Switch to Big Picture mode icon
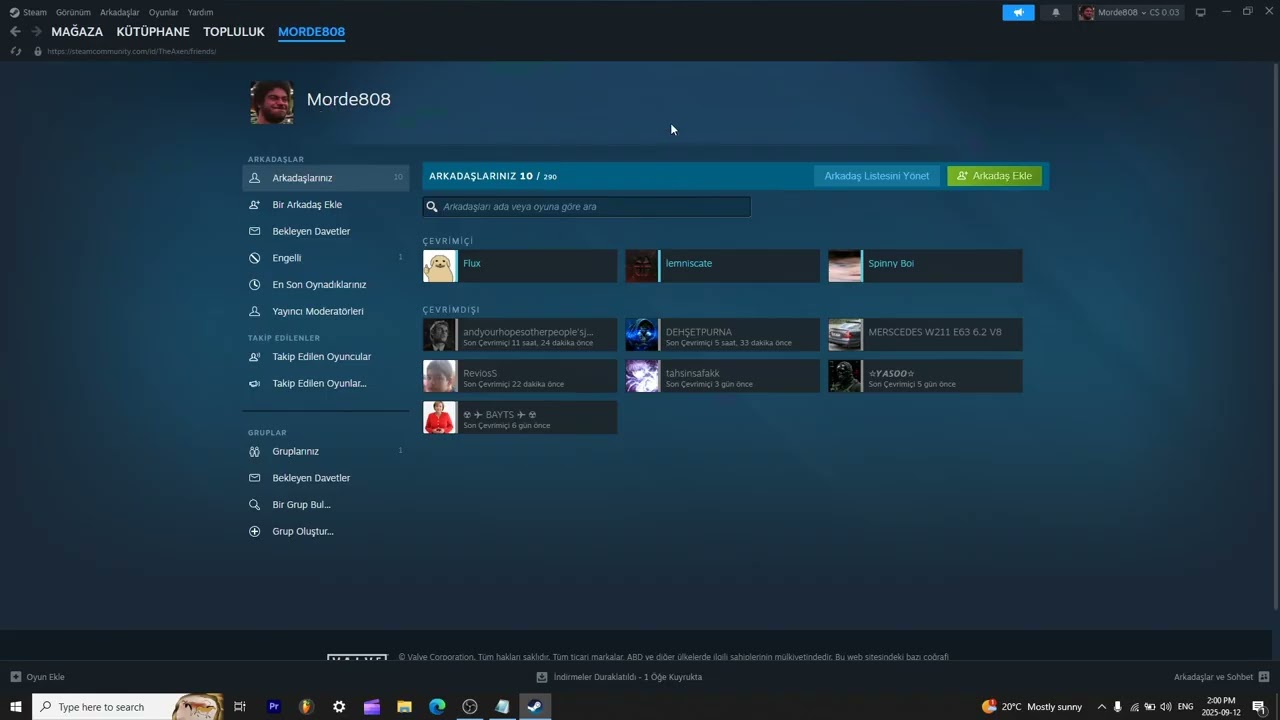 (1201, 12)
